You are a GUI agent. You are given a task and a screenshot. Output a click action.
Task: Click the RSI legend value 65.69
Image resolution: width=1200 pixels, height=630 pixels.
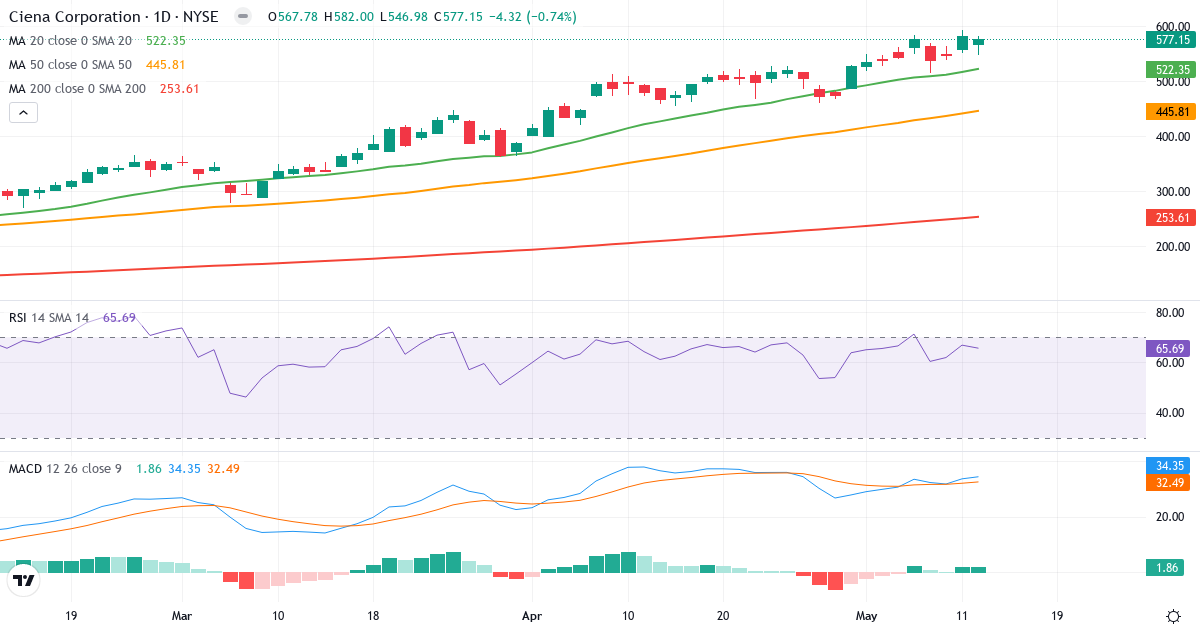click(119, 318)
